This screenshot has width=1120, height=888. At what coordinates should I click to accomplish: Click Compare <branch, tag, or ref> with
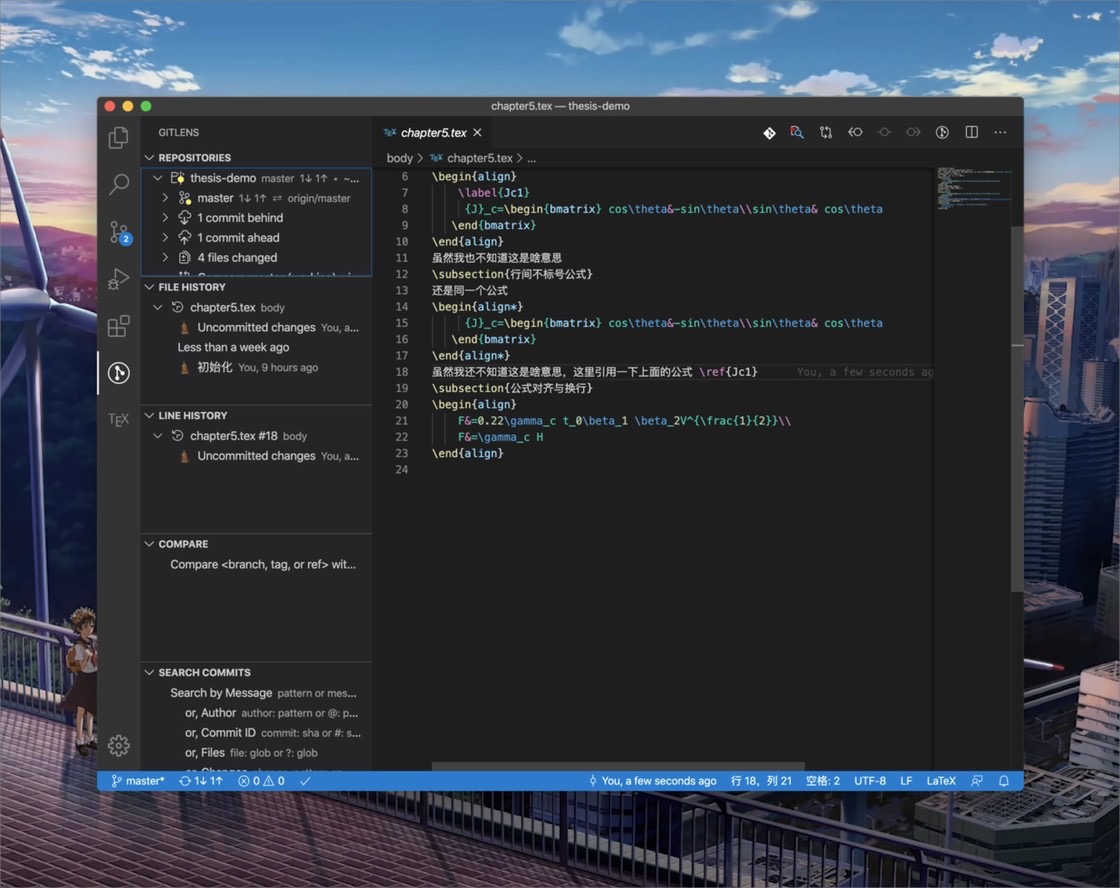click(x=256, y=564)
